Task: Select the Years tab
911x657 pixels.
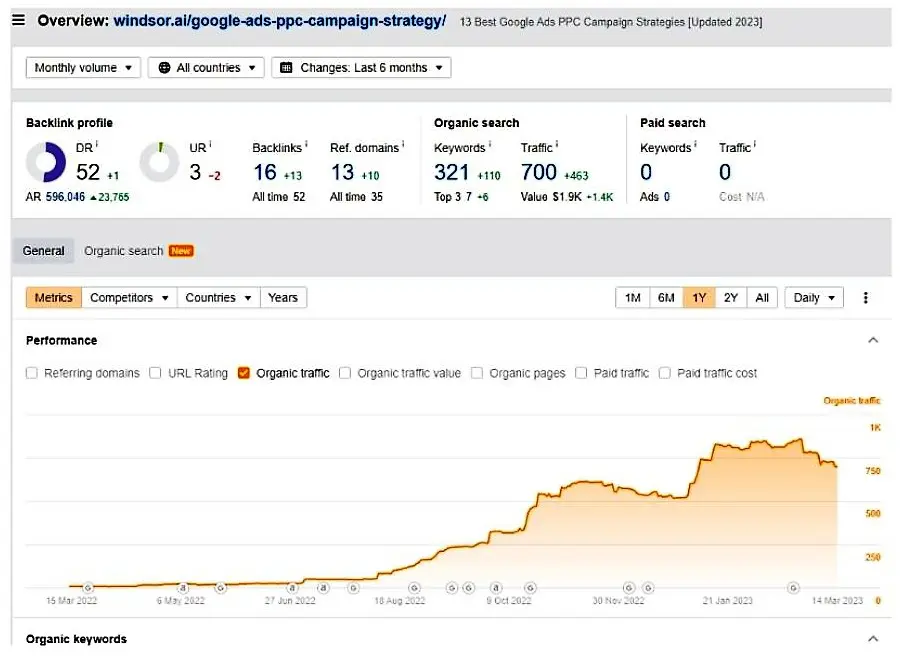Action: tap(283, 298)
